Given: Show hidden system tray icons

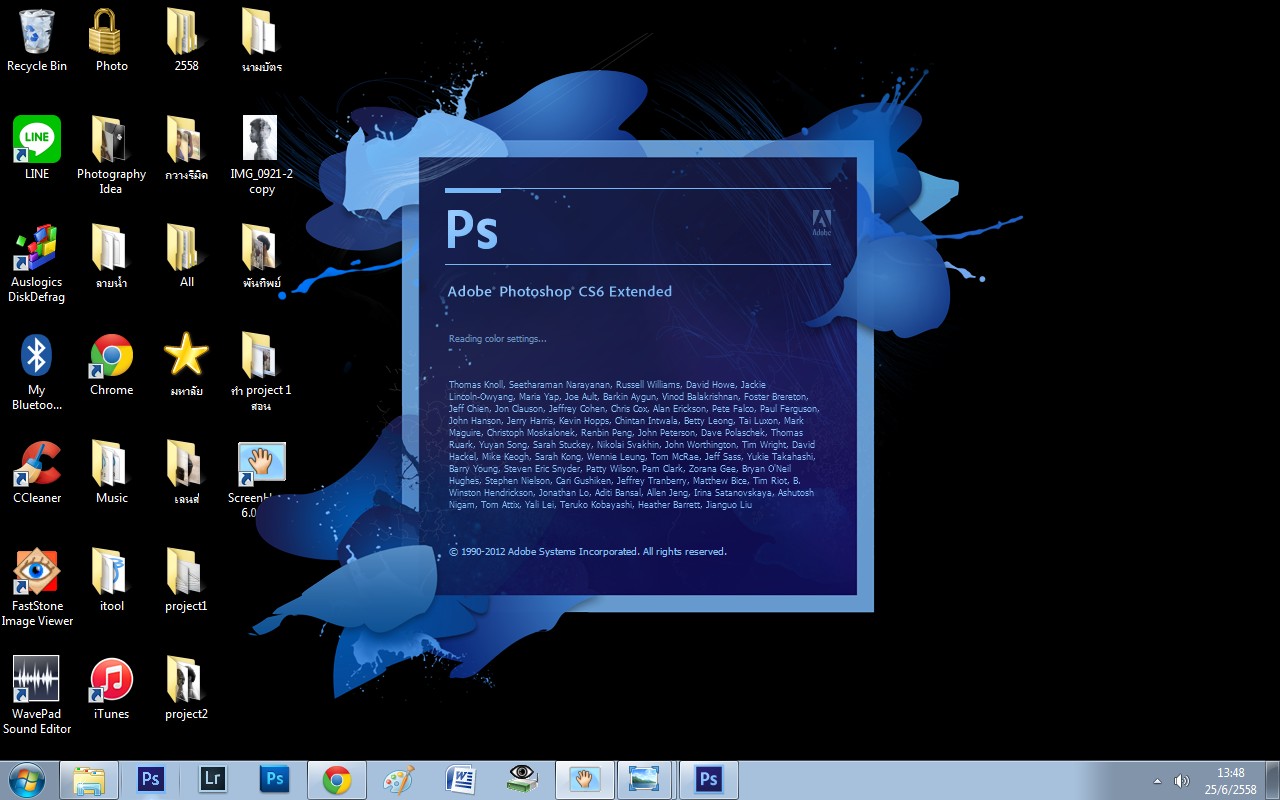Looking at the screenshot, I should tap(1157, 781).
